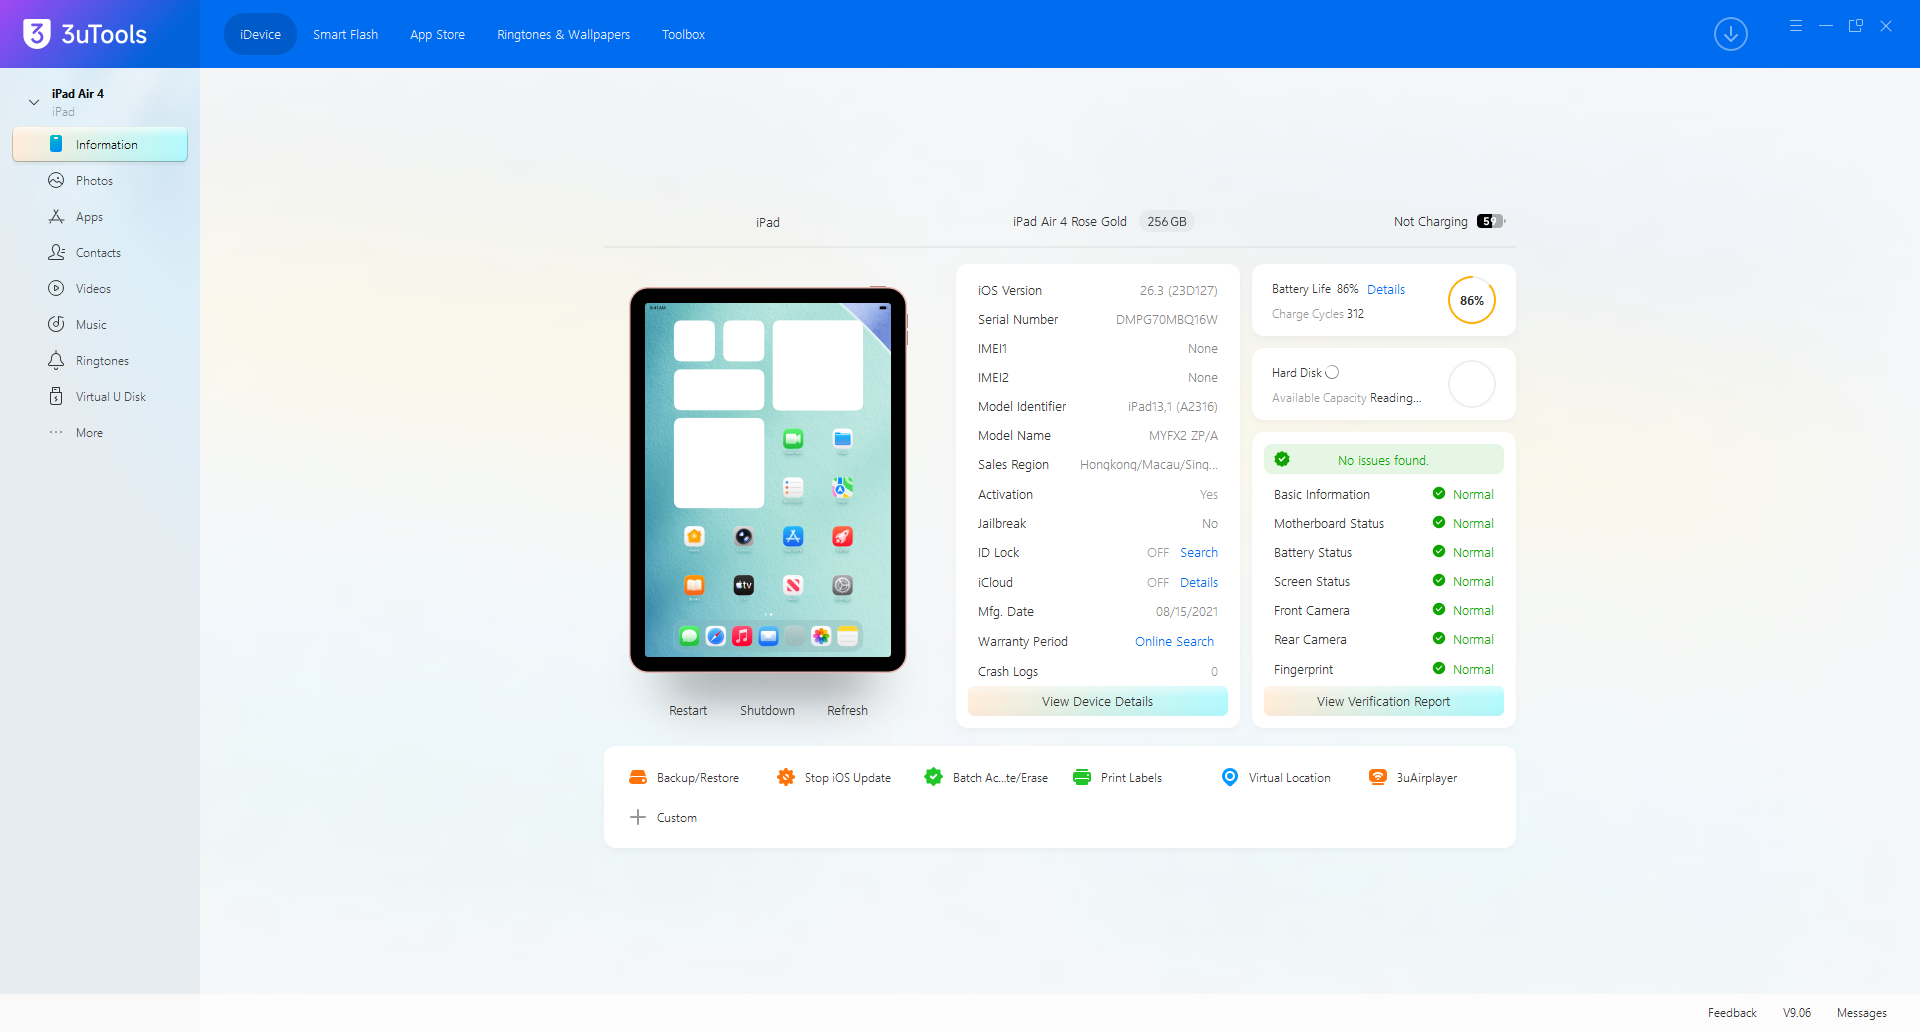Open Feedback in the status bar
1920x1032 pixels.
coord(1732,1013)
